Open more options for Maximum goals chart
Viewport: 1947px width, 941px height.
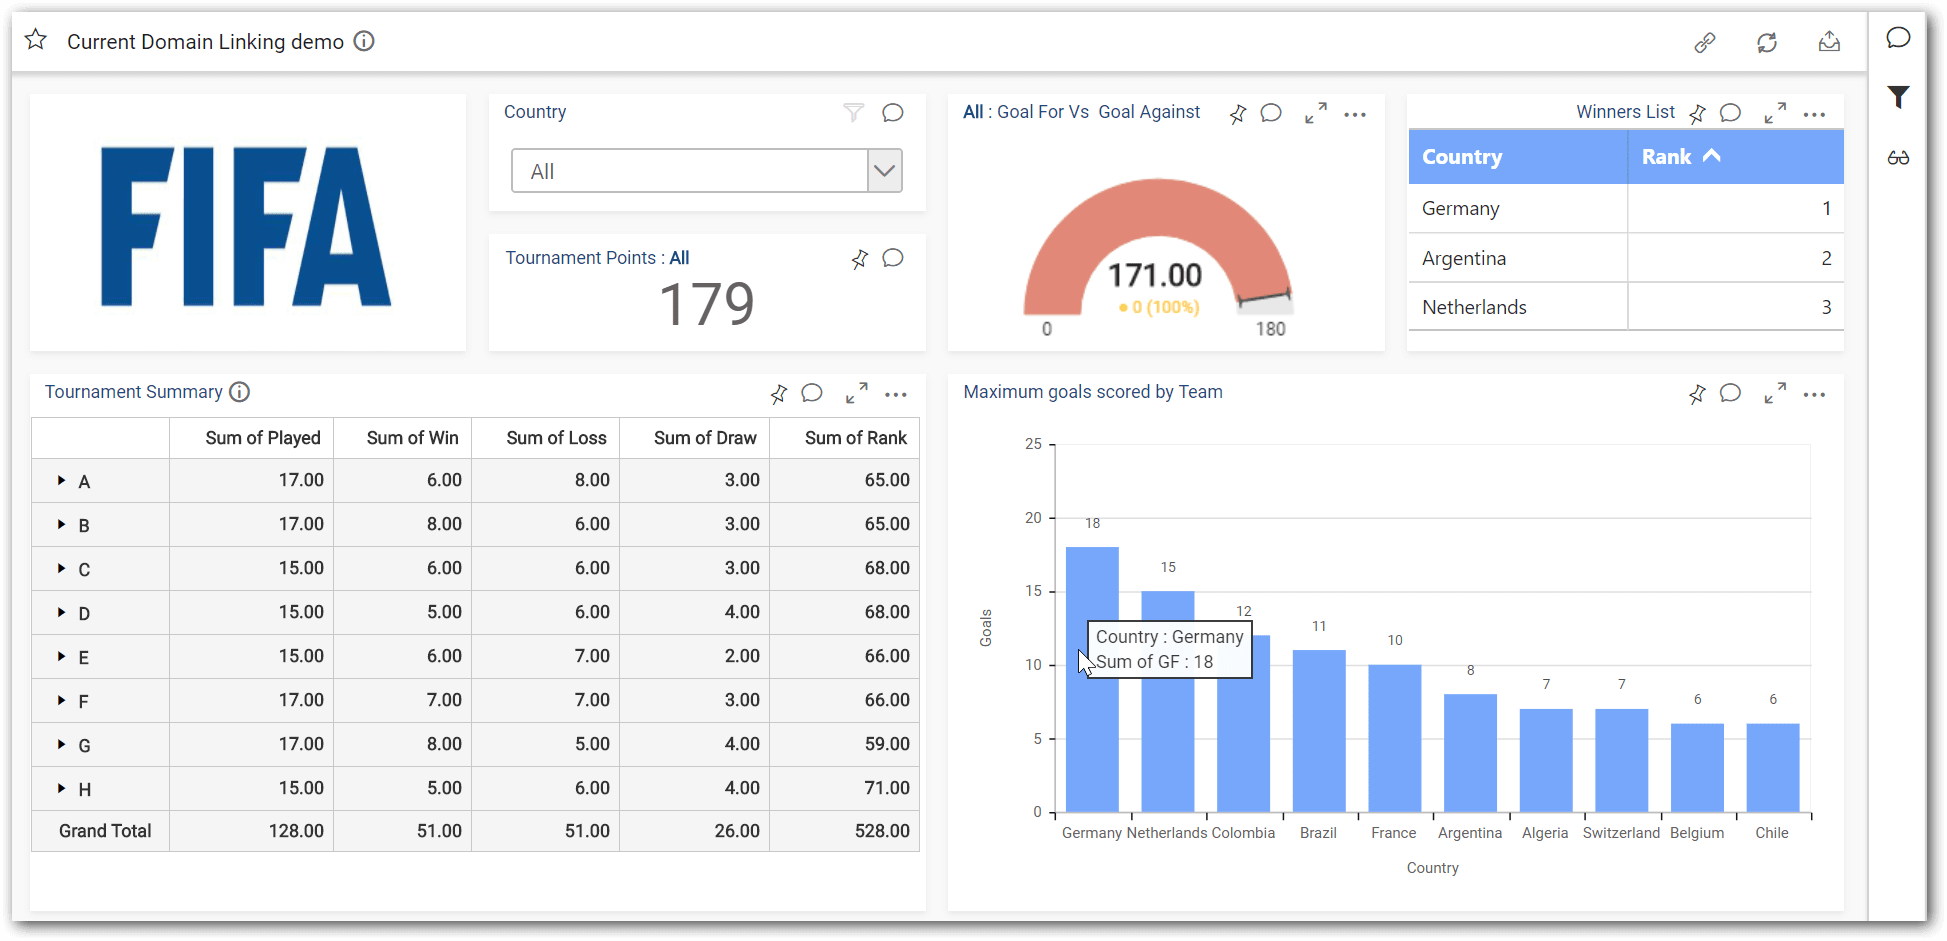1814,395
